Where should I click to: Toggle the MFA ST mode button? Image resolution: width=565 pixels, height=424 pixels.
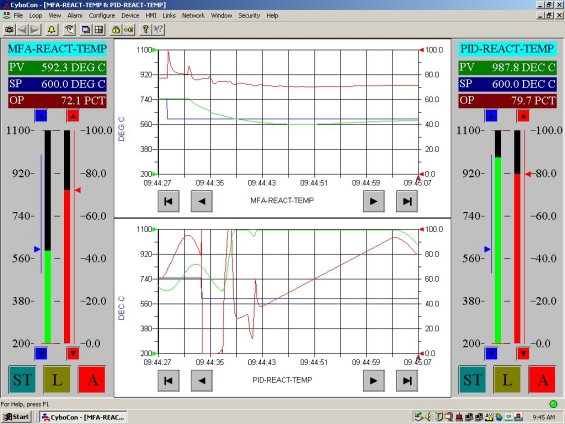(x=22, y=380)
